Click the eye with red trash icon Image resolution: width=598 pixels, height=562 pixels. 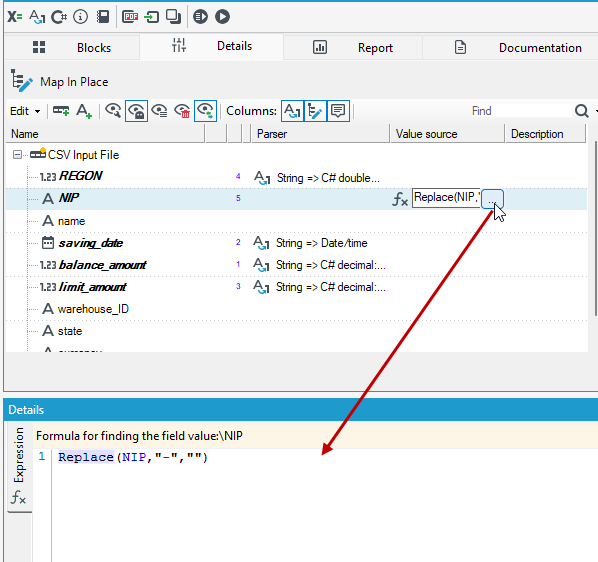(182, 111)
